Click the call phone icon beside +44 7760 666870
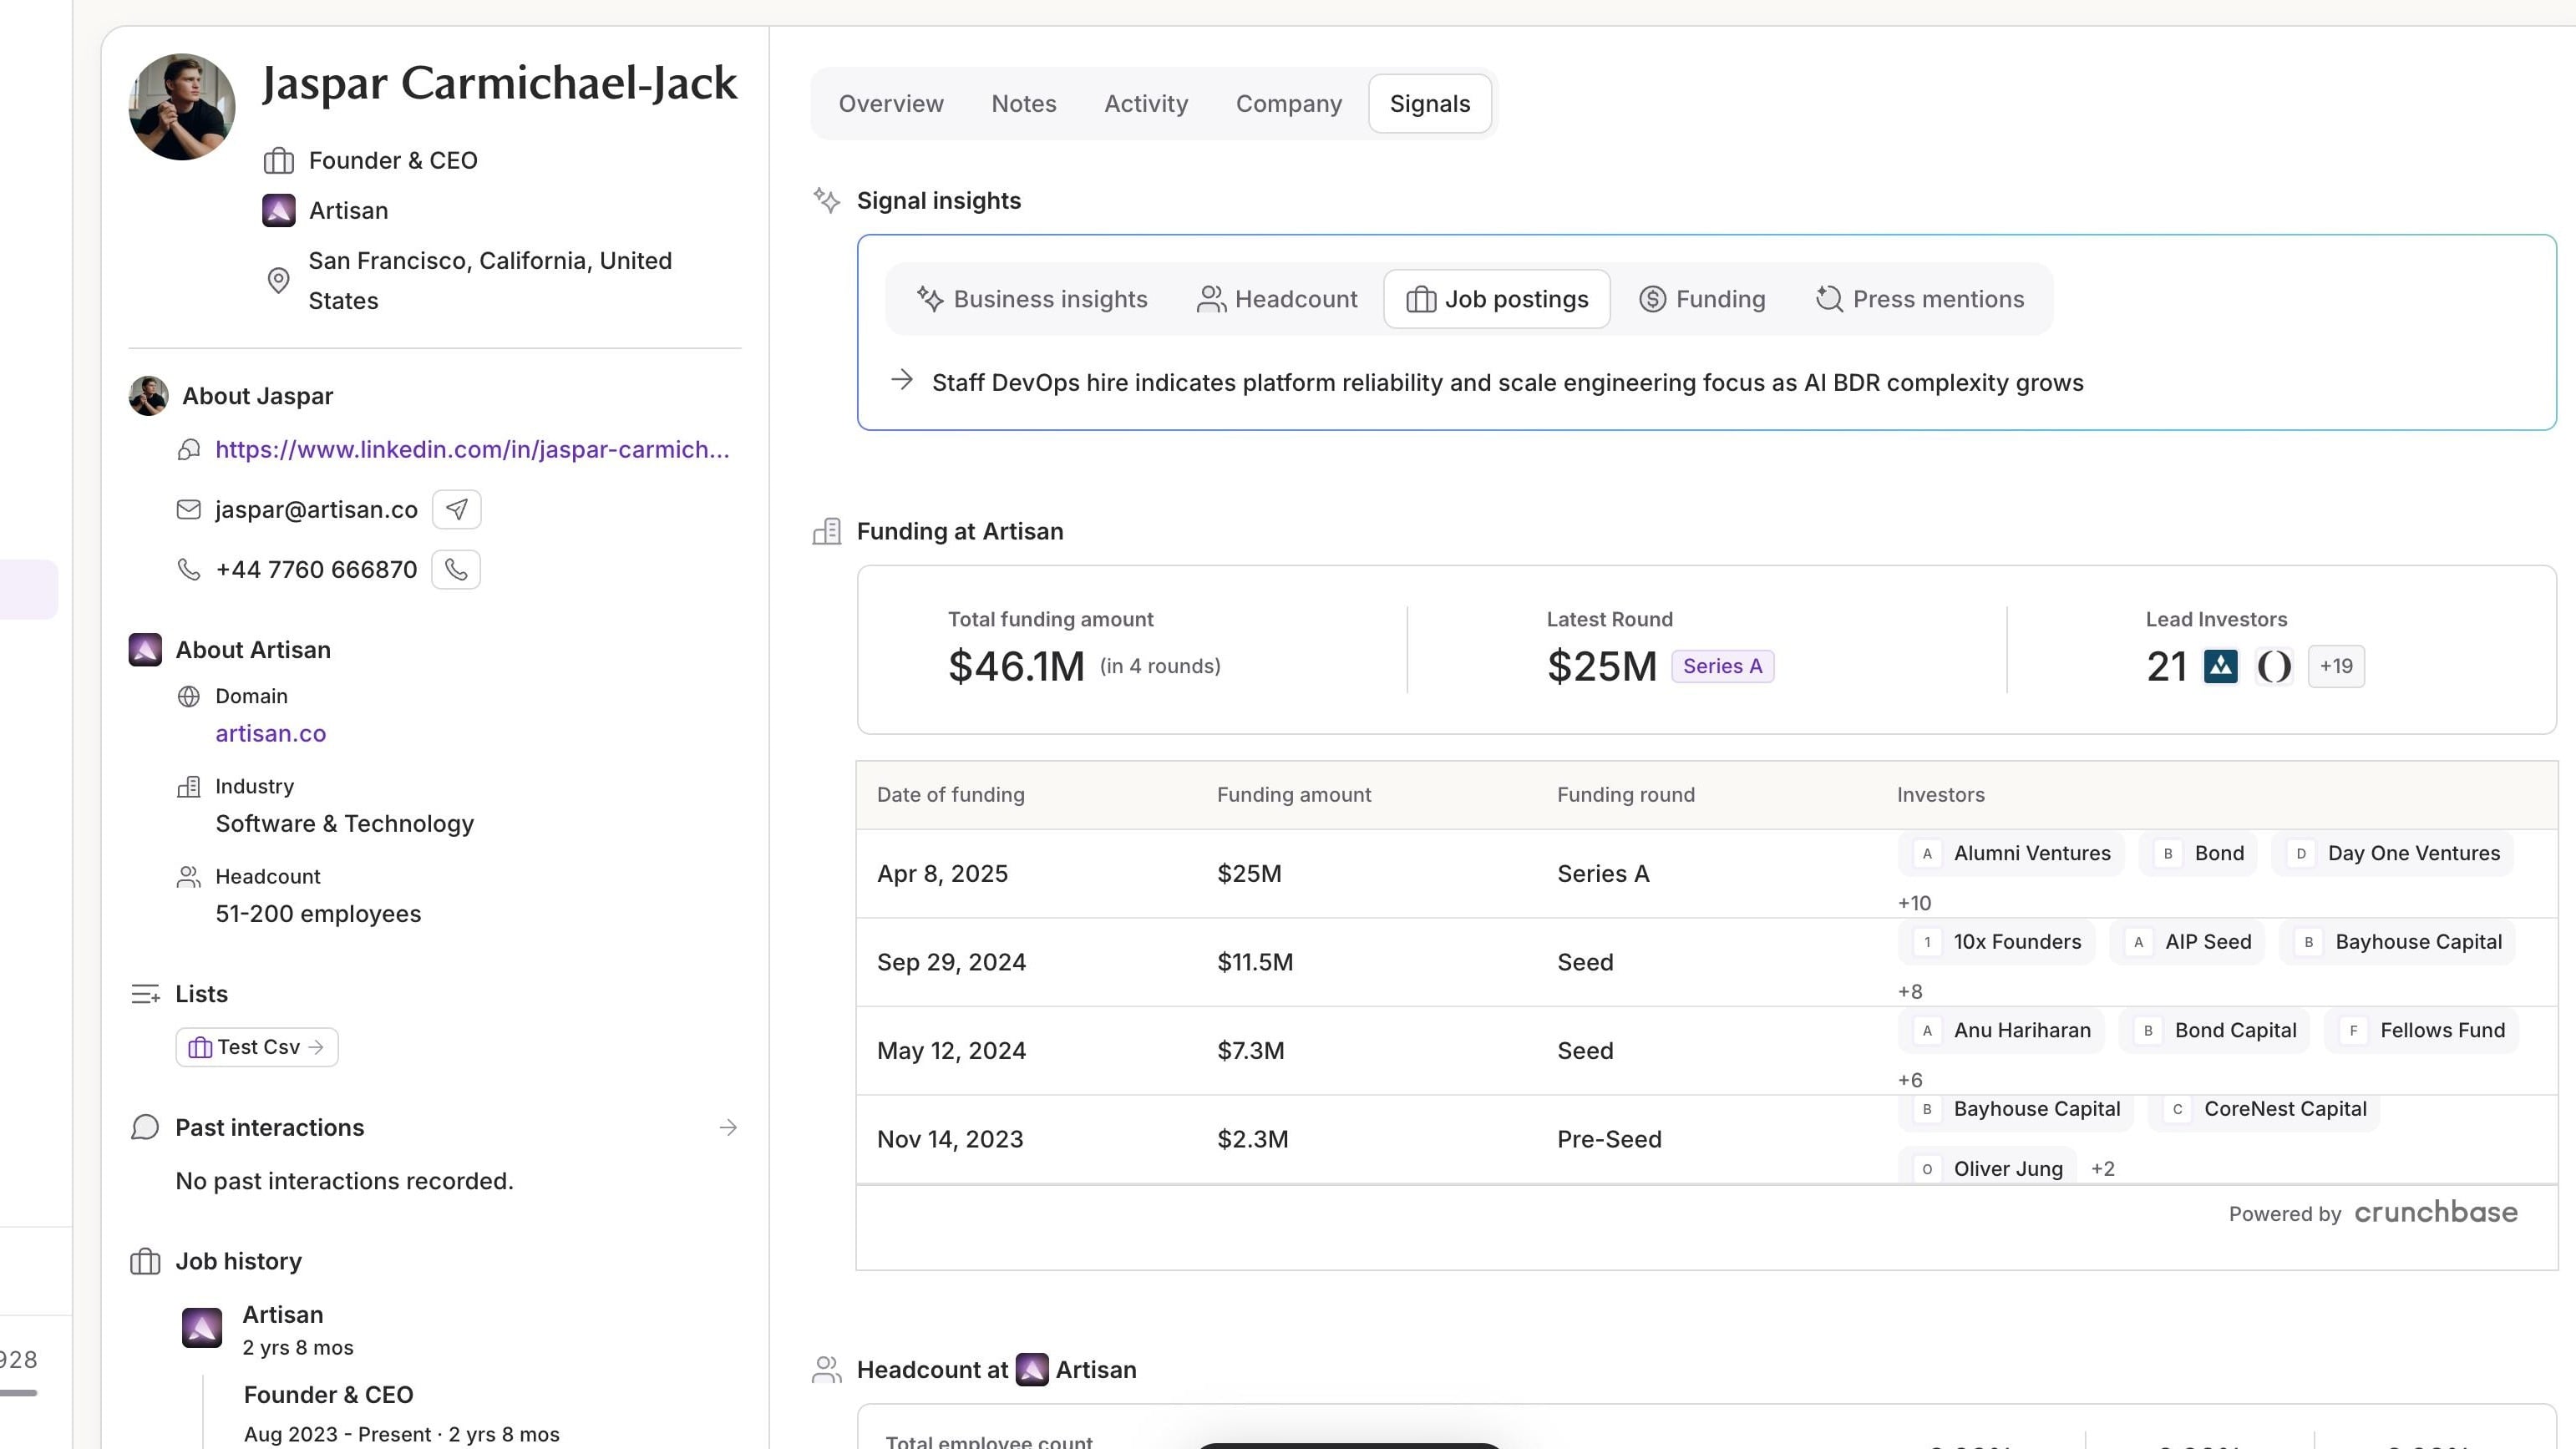Screen dimensions: 2576x1449 click(456, 570)
